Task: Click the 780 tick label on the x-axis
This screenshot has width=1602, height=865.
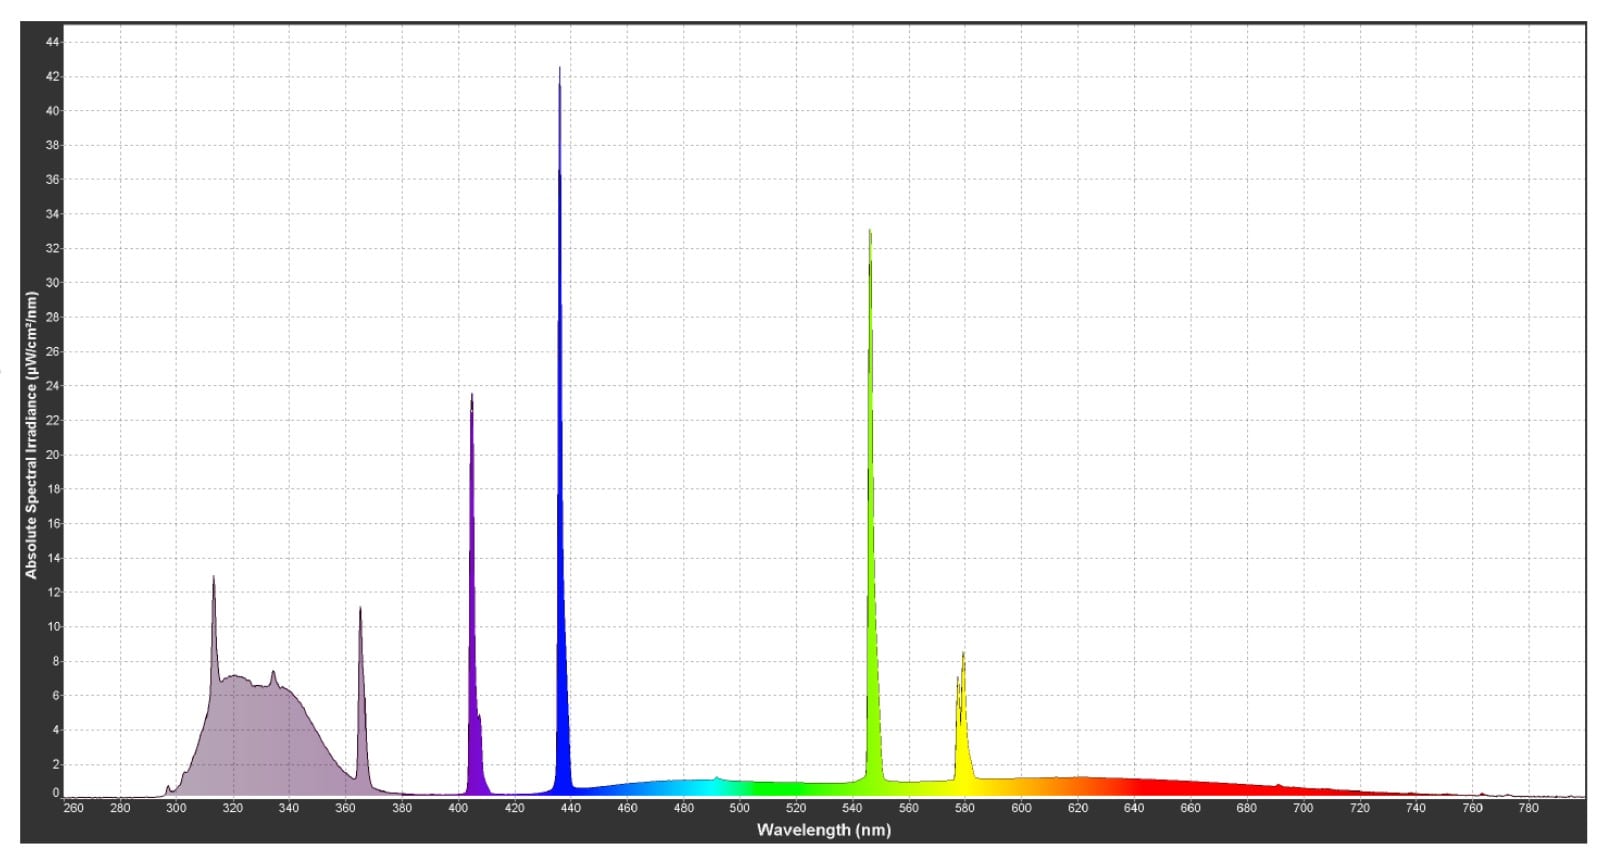Action: pyautogui.click(x=1528, y=808)
